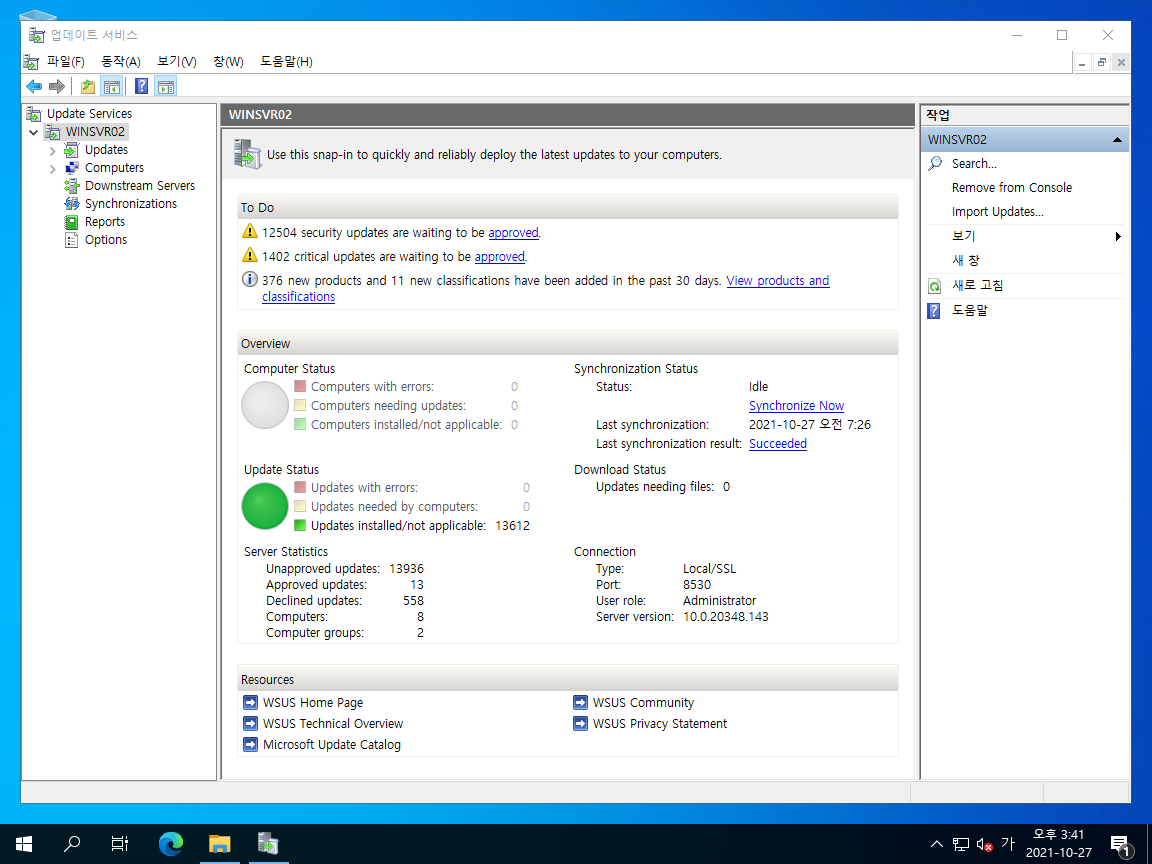Viewport: 1152px width, 864px height.
Task: Click the Update Services root node icon
Action: click(x=34, y=113)
